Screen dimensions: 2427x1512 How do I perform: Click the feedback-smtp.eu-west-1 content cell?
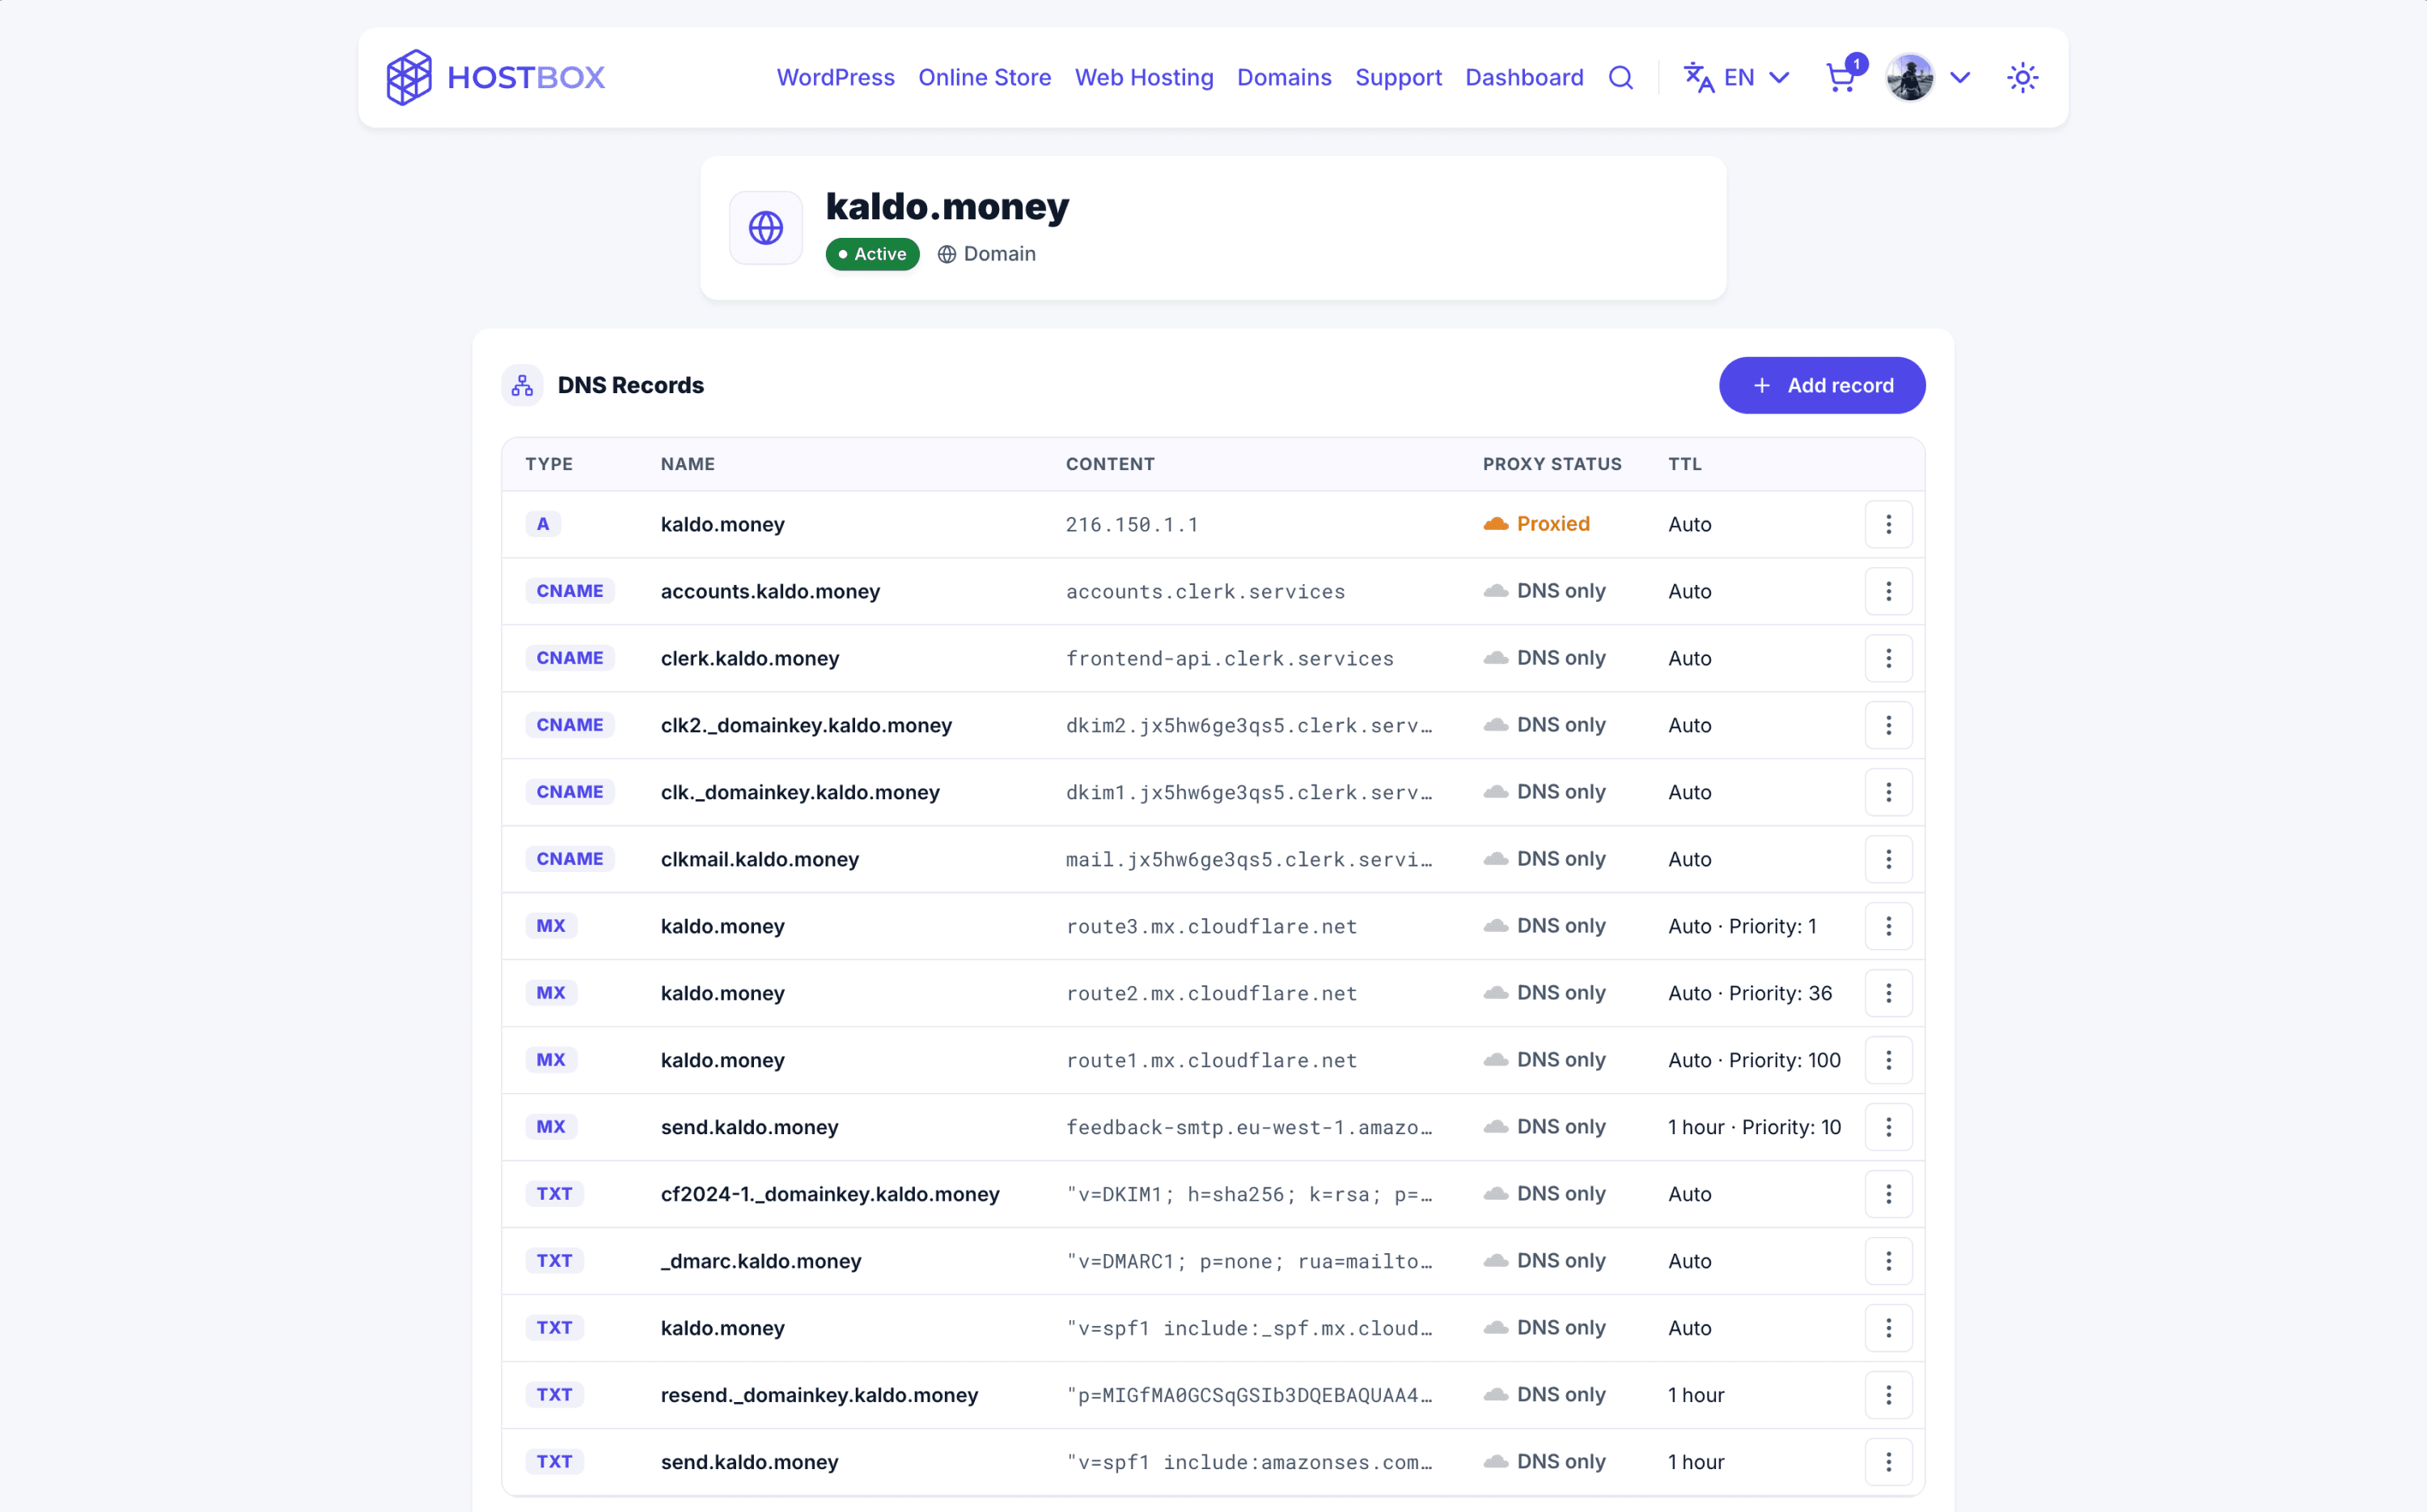(1248, 1127)
